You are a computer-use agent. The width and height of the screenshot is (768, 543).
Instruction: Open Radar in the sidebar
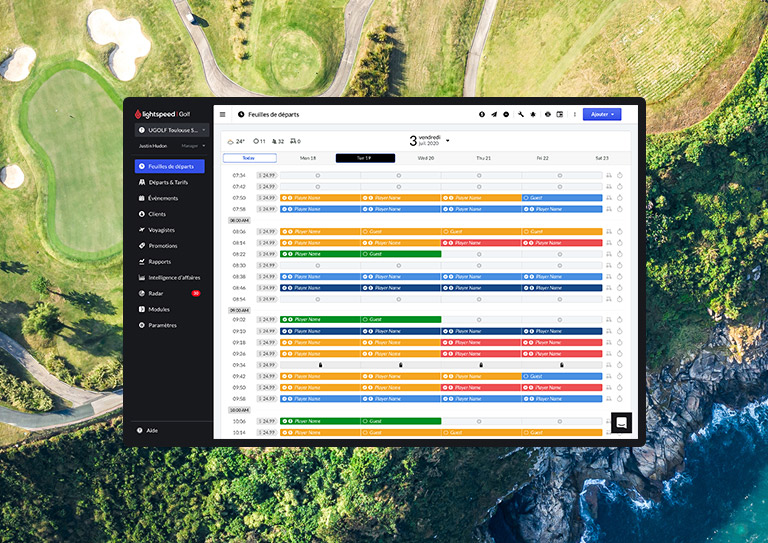pos(156,294)
